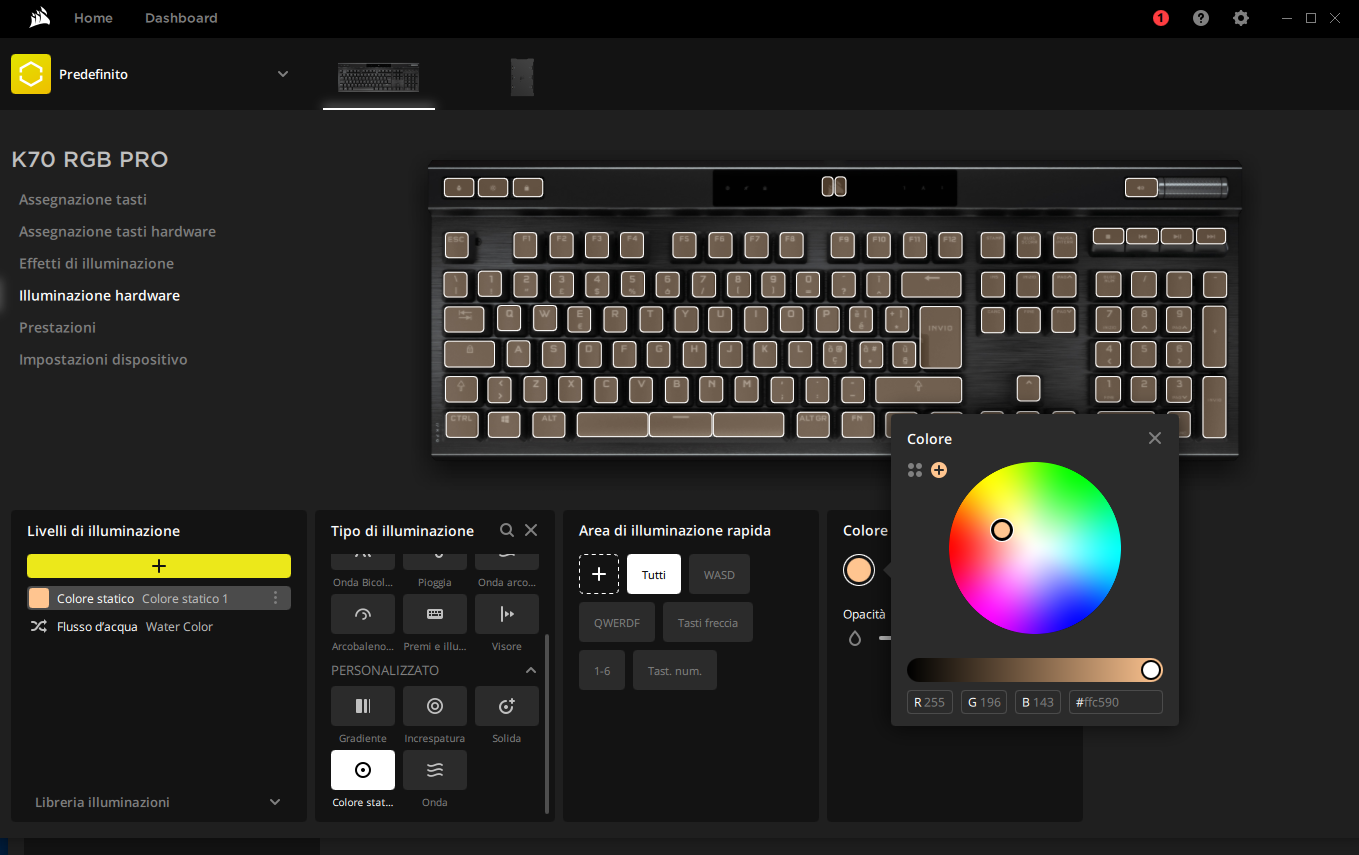The width and height of the screenshot is (1359, 855).
Task: Add current color with orange plus icon
Action: point(939,470)
